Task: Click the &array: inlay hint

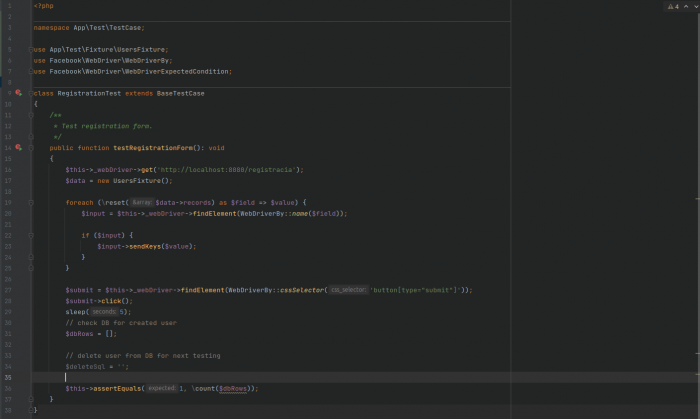Action: [x=142, y=202]
